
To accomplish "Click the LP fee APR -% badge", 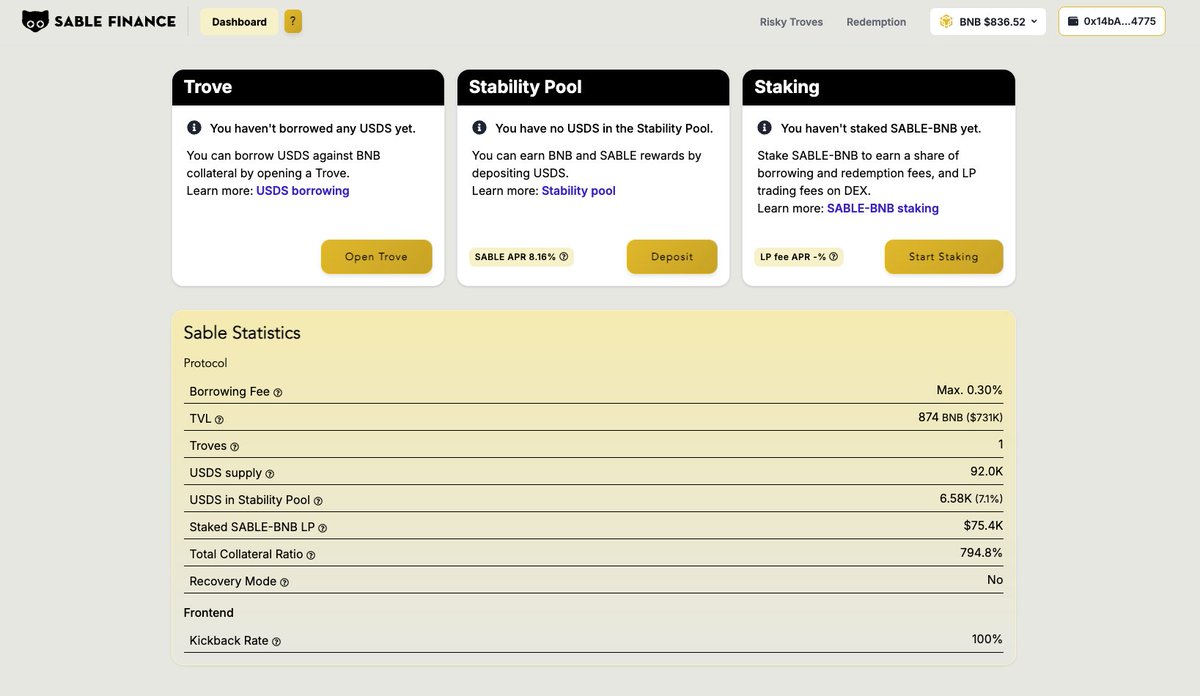I will pos(799,257).
